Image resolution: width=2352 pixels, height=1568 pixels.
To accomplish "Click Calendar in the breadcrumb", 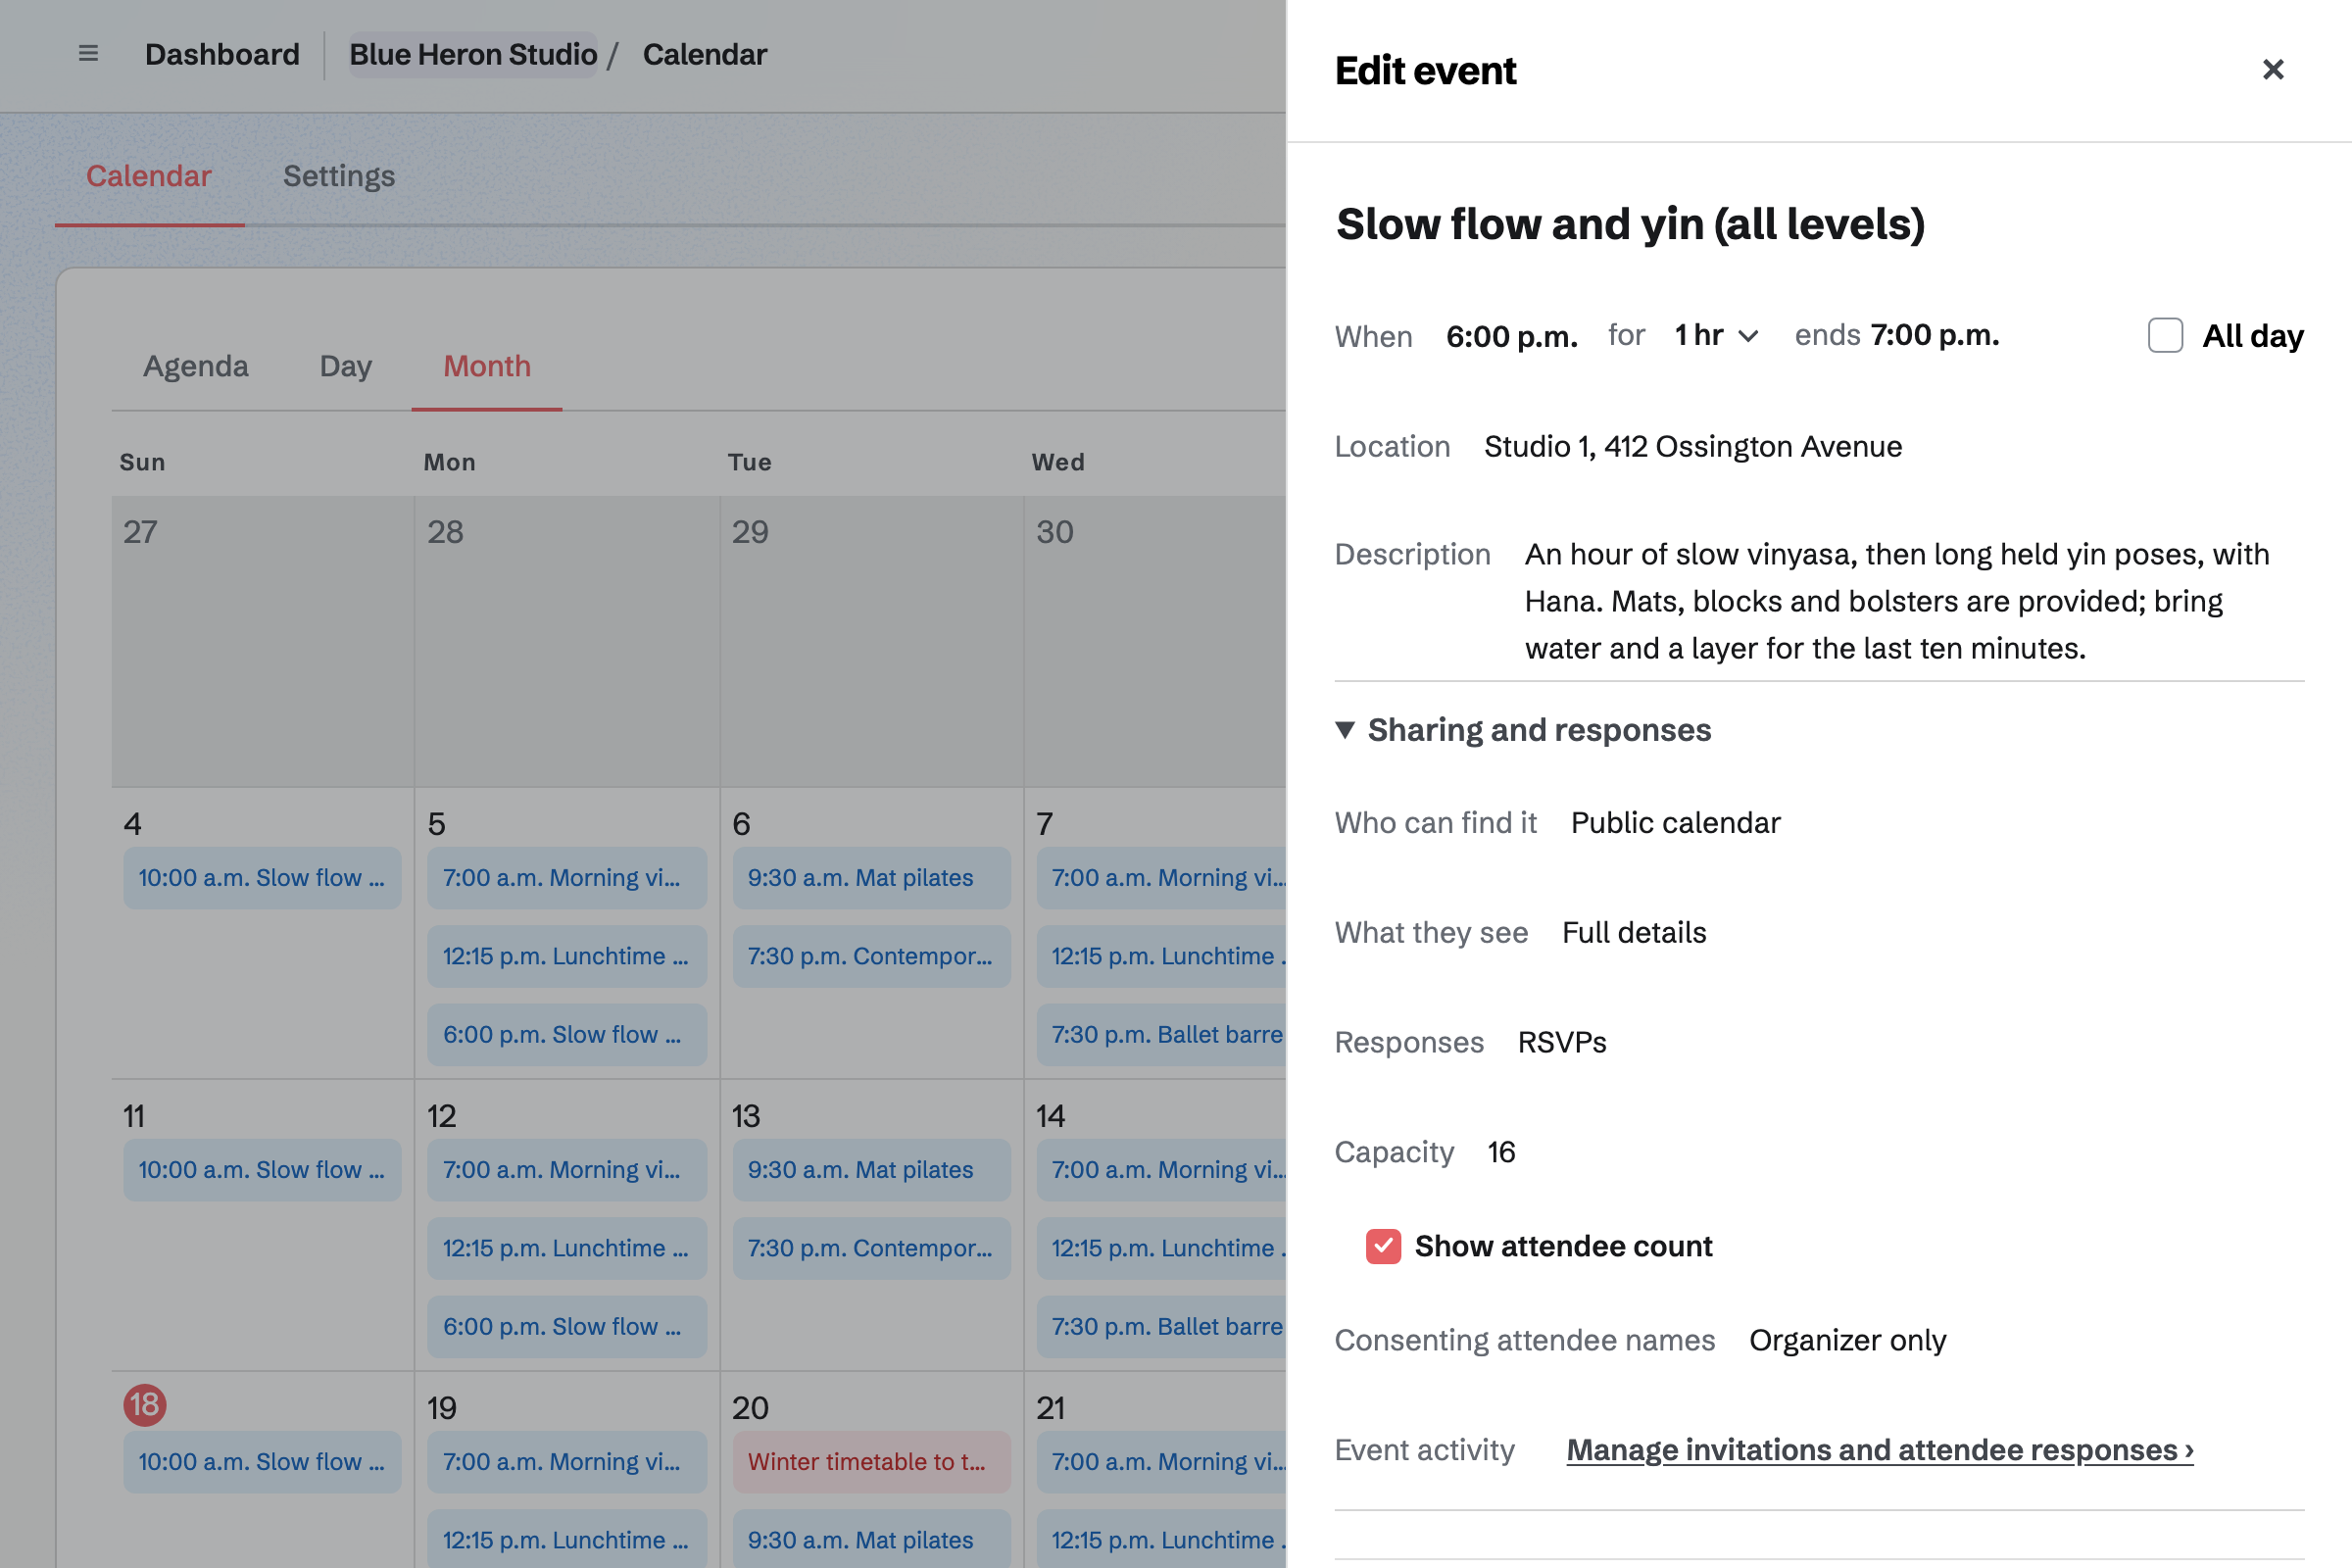I will point(704,54).
